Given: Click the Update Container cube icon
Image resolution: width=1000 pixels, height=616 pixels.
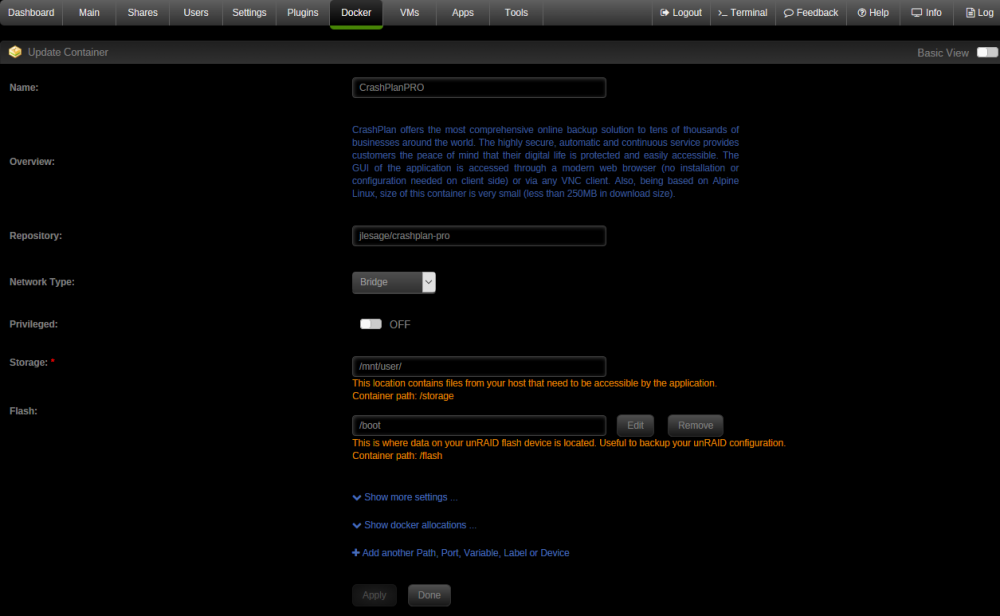Looking at the screenshot, I should tap(15, 52).
